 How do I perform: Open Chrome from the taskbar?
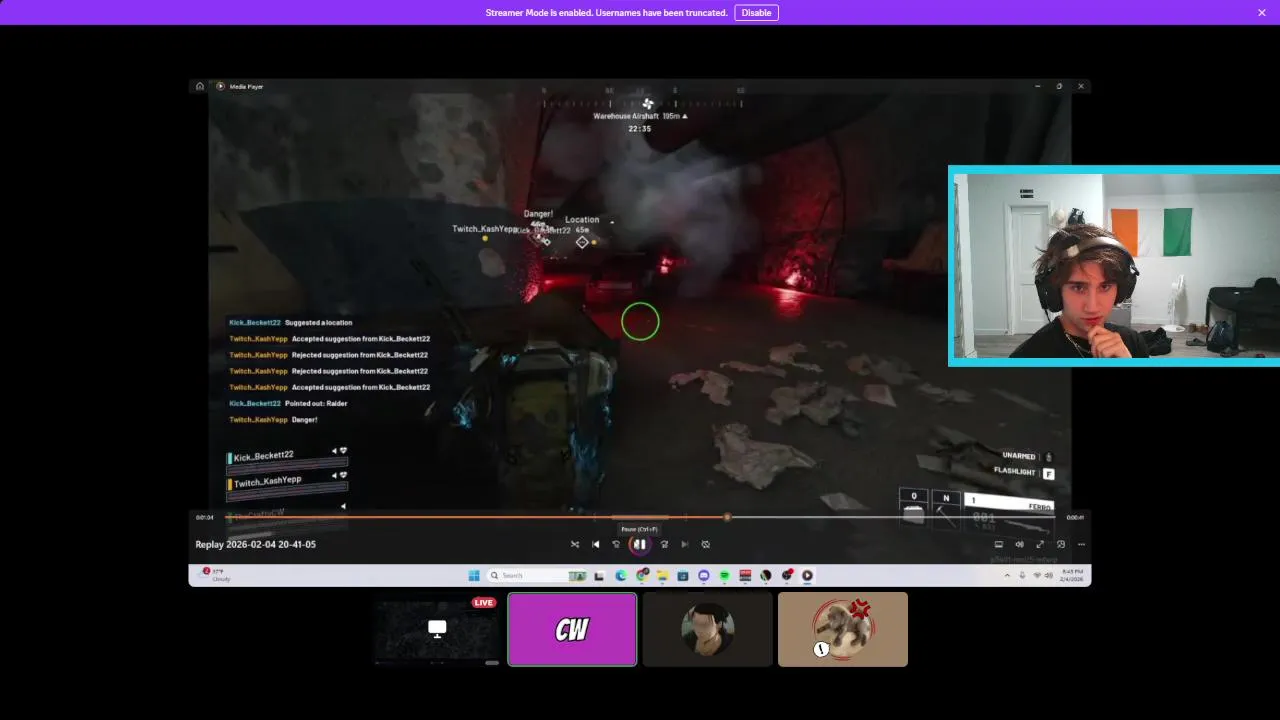click(x=642, y=575)
